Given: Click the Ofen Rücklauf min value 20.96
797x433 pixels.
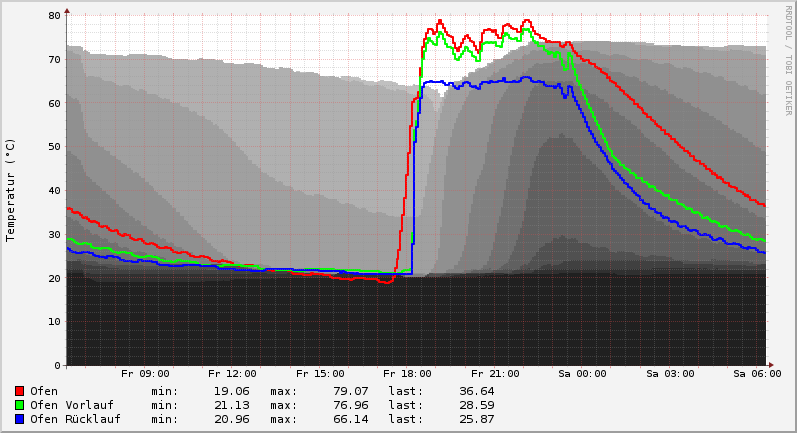Looking at the screenshot, I should [x=231, y=419].
